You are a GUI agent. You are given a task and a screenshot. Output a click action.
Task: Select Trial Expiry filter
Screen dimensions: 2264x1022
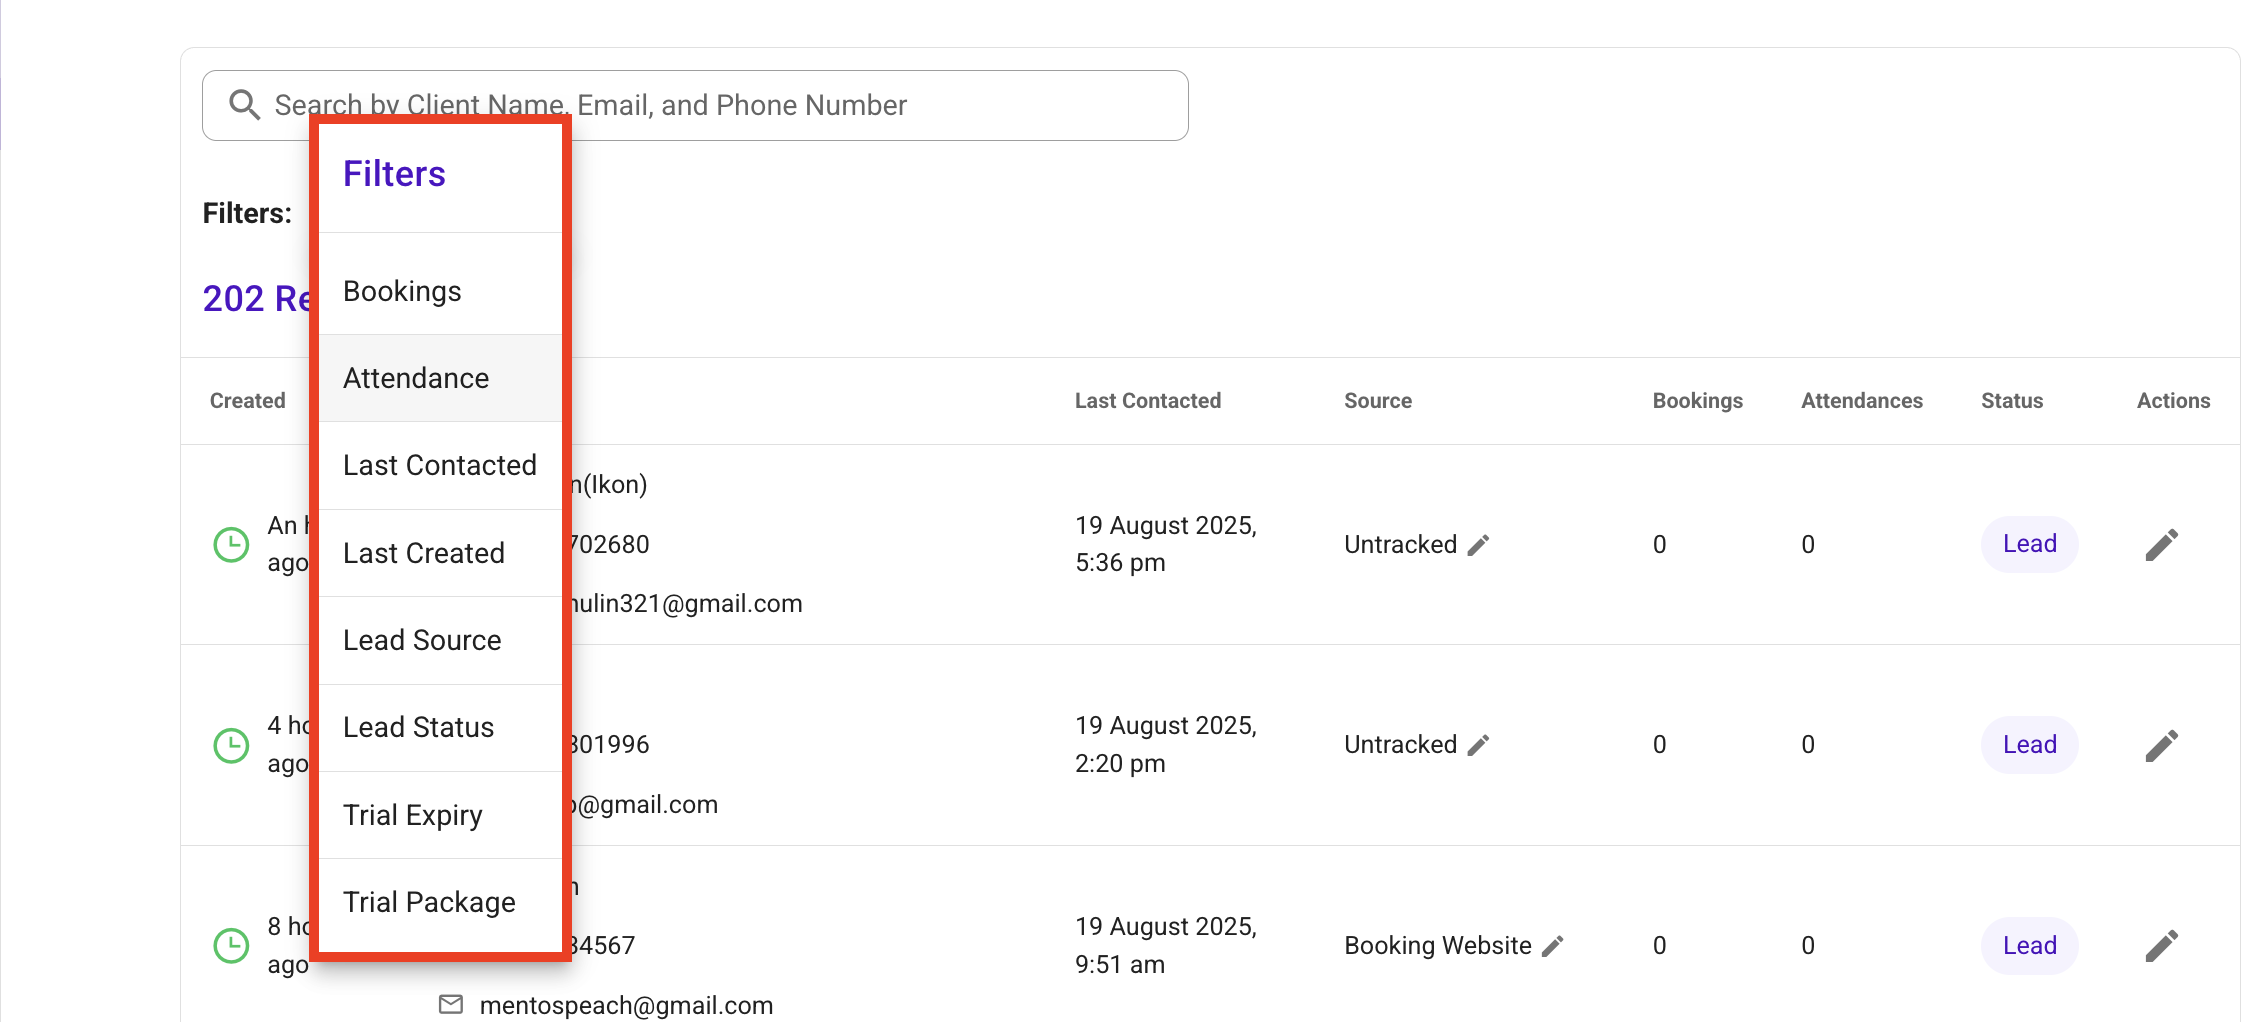[441, 815]
